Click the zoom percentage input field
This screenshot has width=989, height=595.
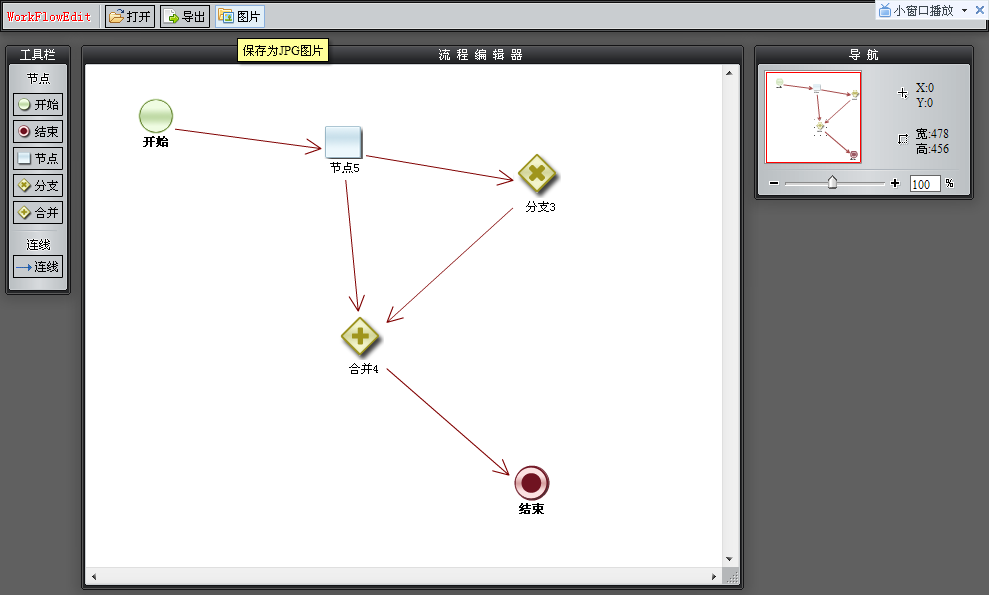[x=925, y=184]
